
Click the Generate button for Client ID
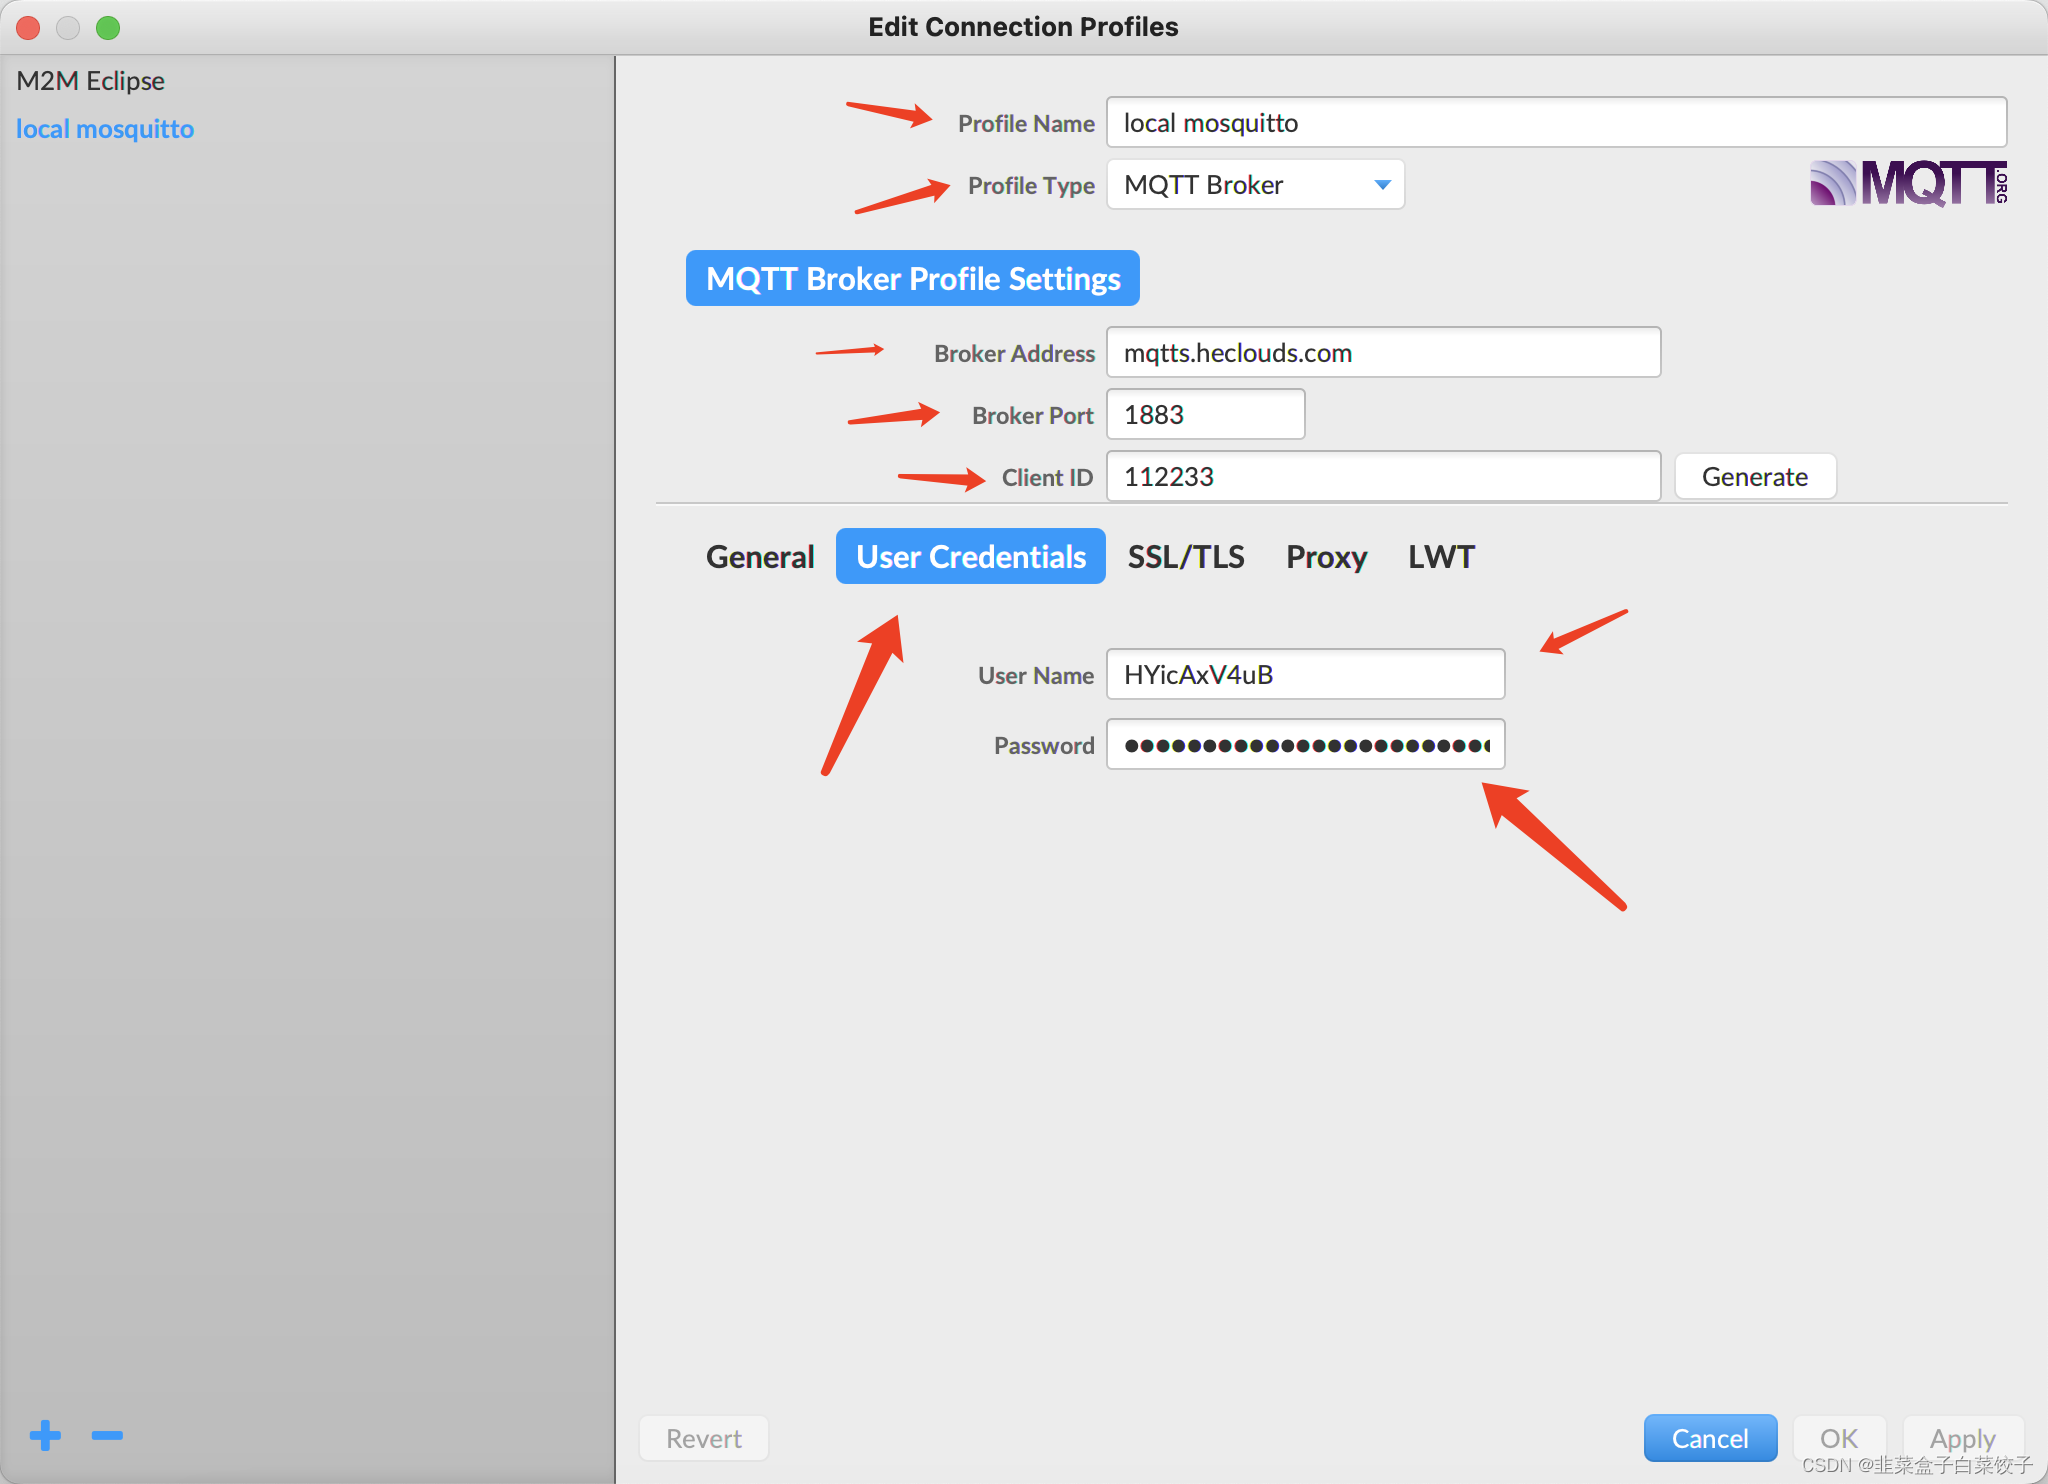tap(1754, 477)
